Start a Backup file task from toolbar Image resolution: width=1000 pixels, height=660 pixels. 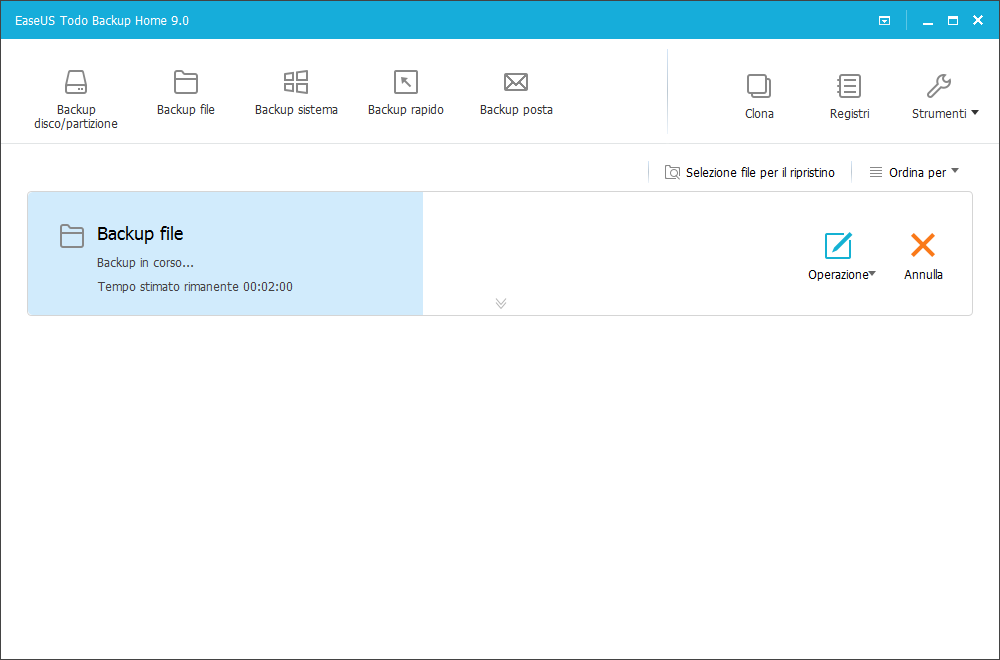pos(186,92)
